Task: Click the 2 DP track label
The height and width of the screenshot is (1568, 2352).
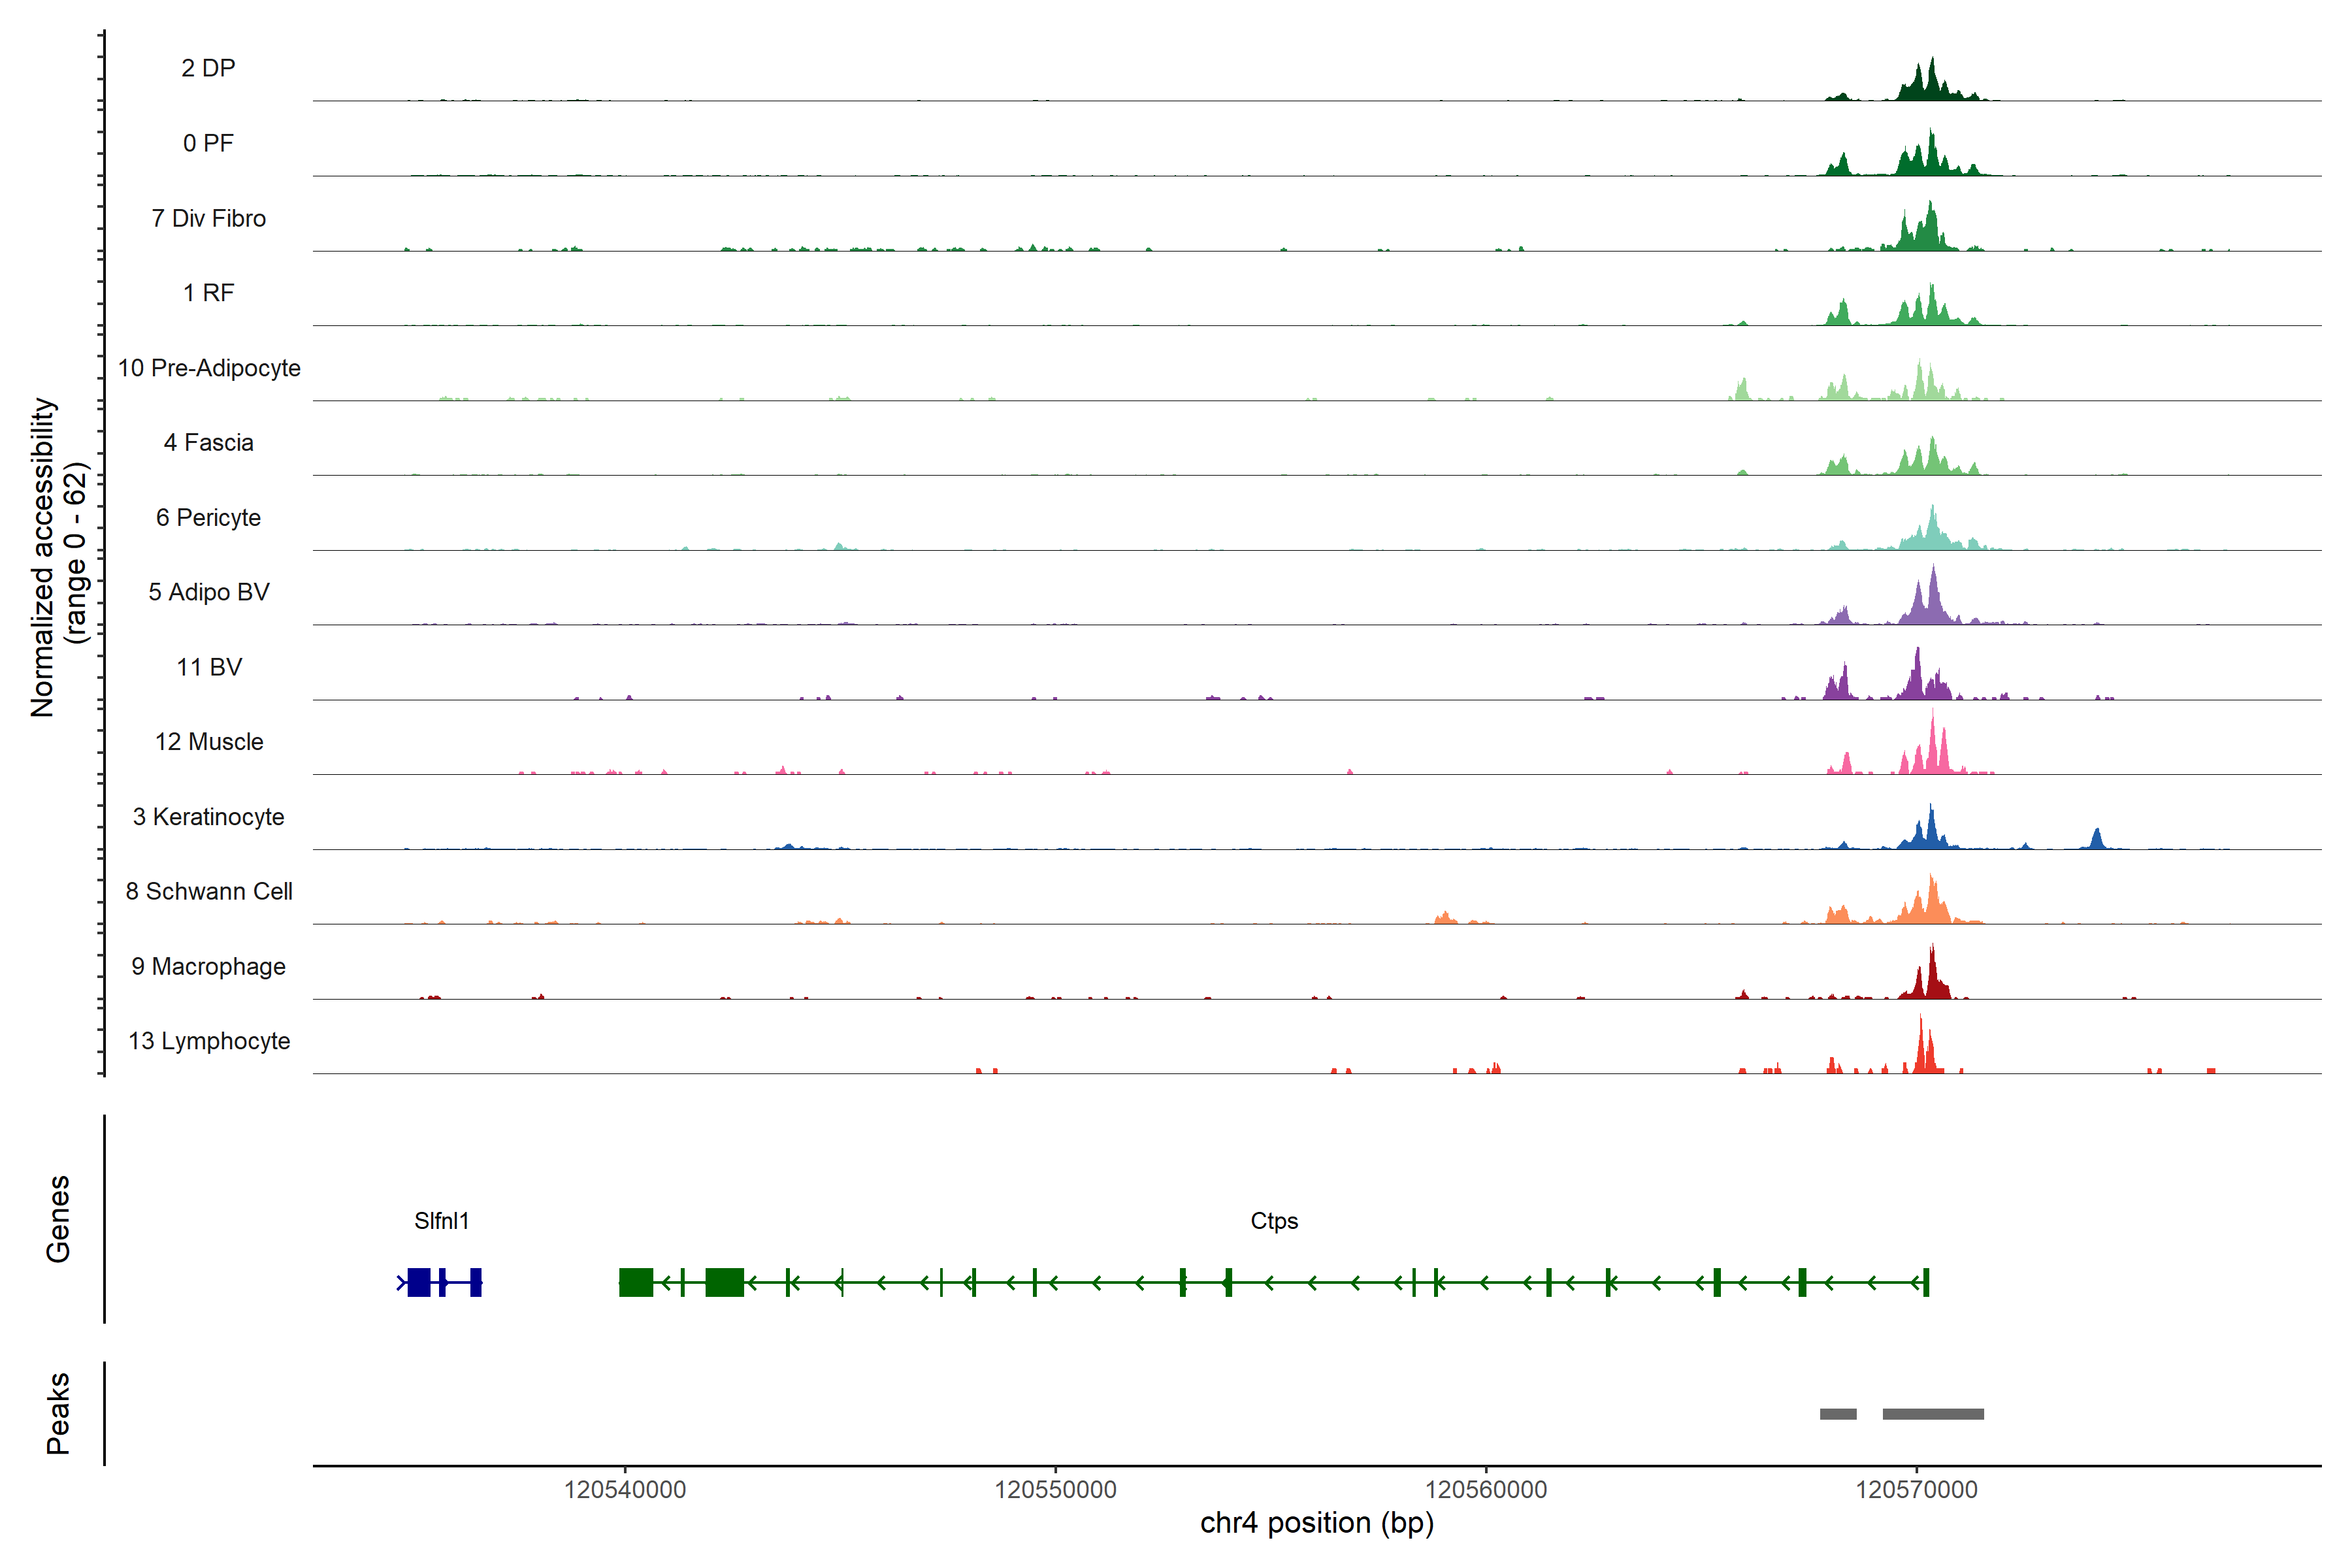Action: coord(208,68)
